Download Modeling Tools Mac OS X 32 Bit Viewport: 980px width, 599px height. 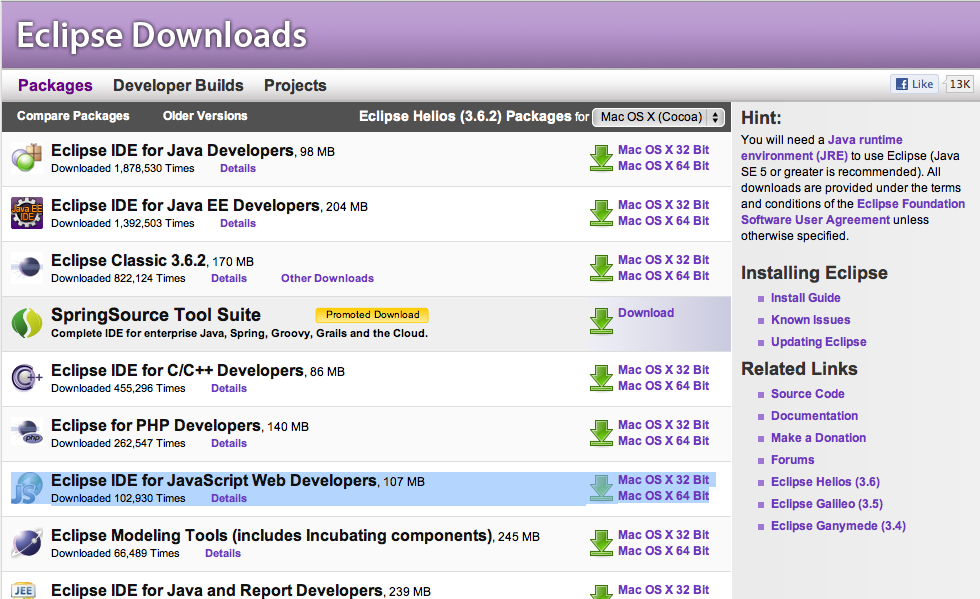[x=663, y=535]
